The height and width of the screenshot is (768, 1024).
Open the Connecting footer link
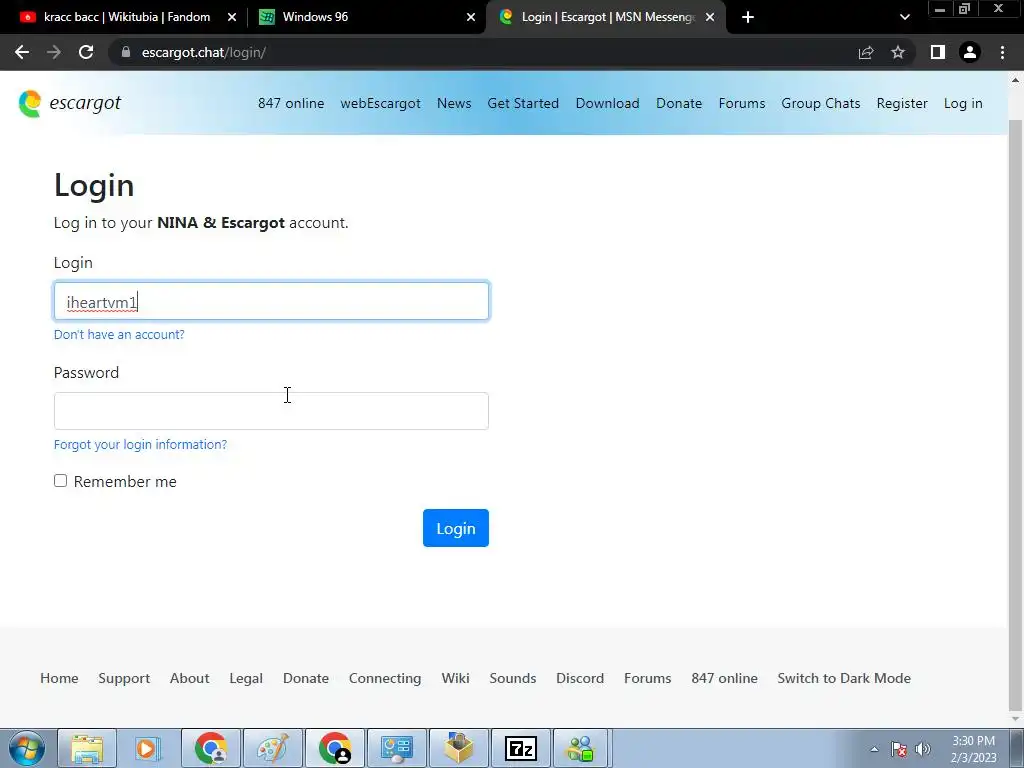pos(385,678)
